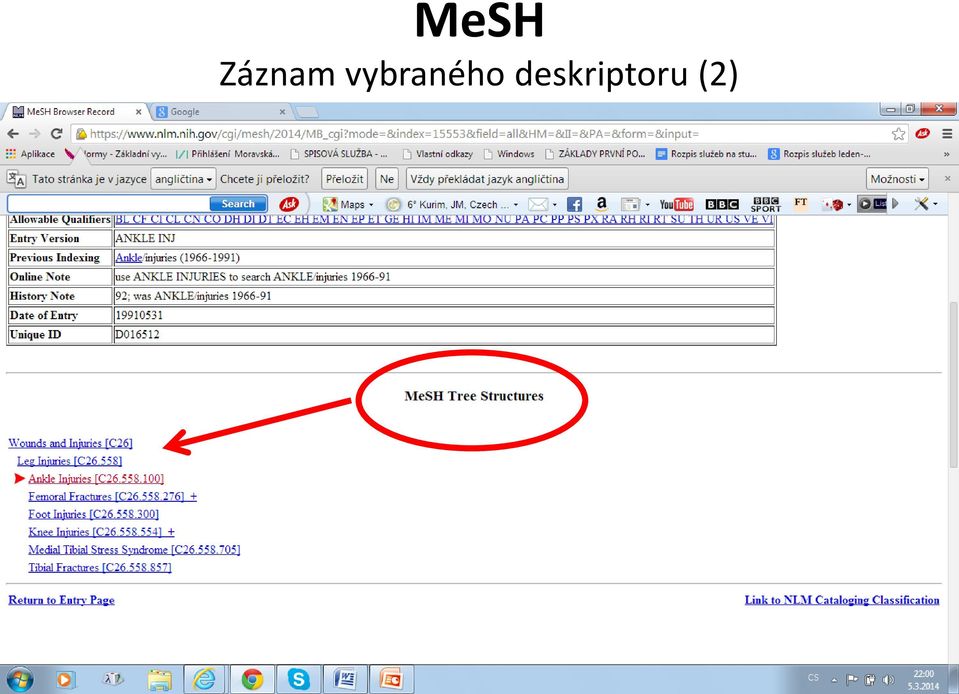Open Wounds and Injuries [C26] link
Screen dimensions: 959x694
[x=70, y=443]
